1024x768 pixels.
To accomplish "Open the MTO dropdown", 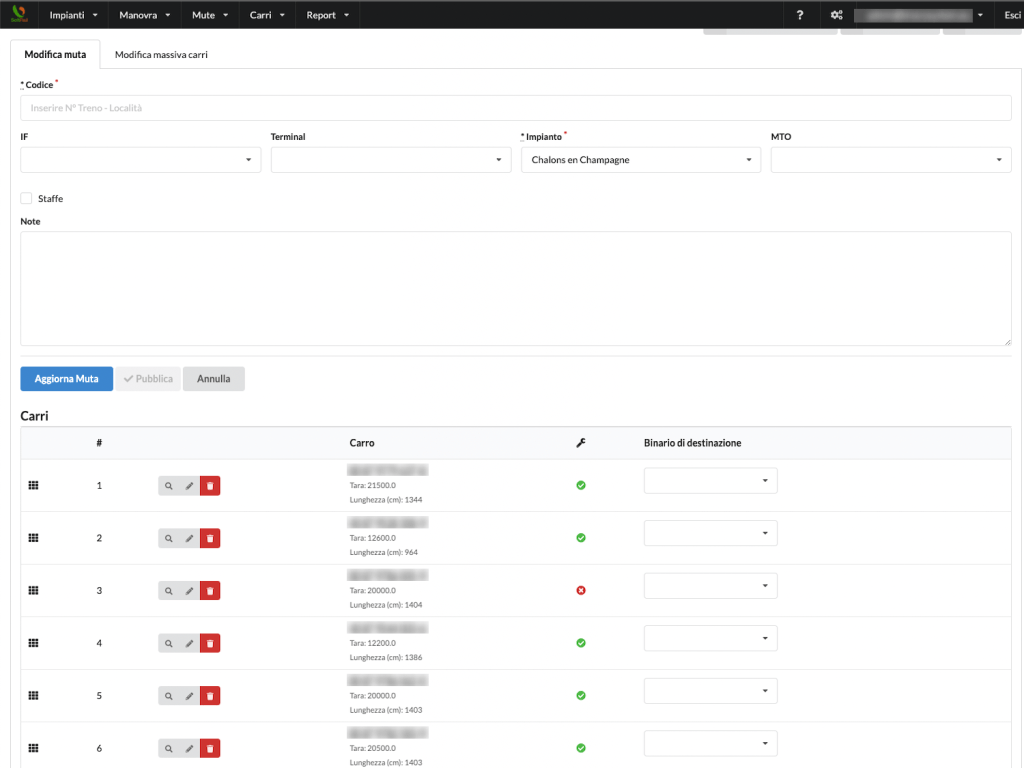I will [x=891, y=160].
